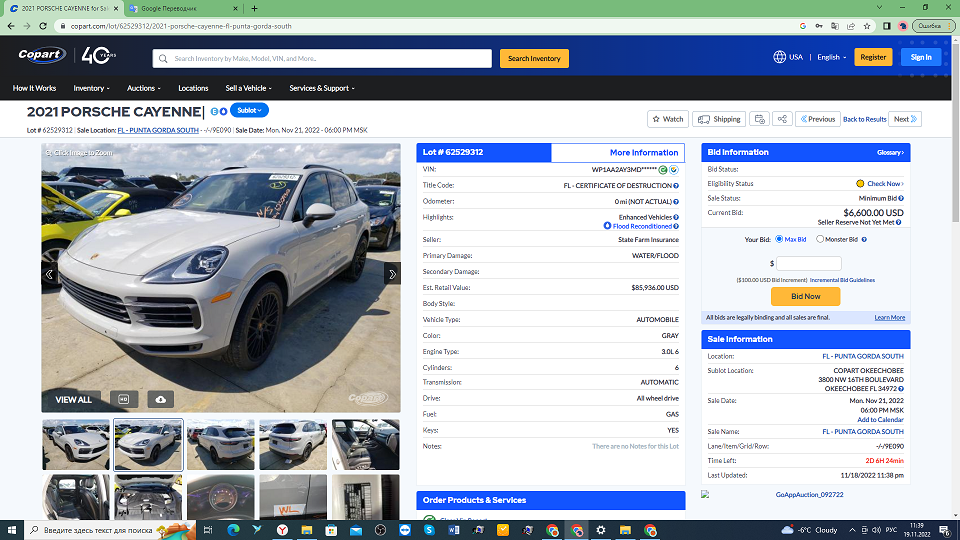Click Learn More link
The width and height of the screenshot is (960, 540).
tap(890, 317)
